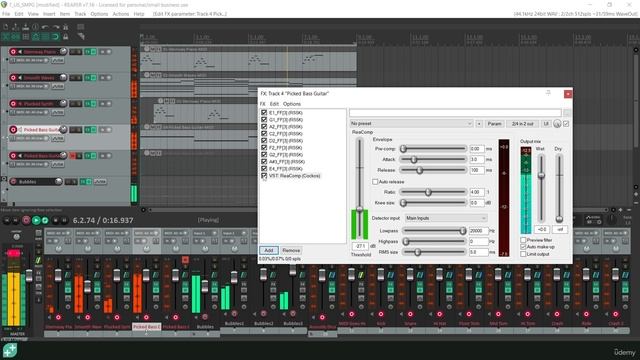Open FX for the Picked Bass Guitar track
640x360 pixels.
(x=87, y=130)
